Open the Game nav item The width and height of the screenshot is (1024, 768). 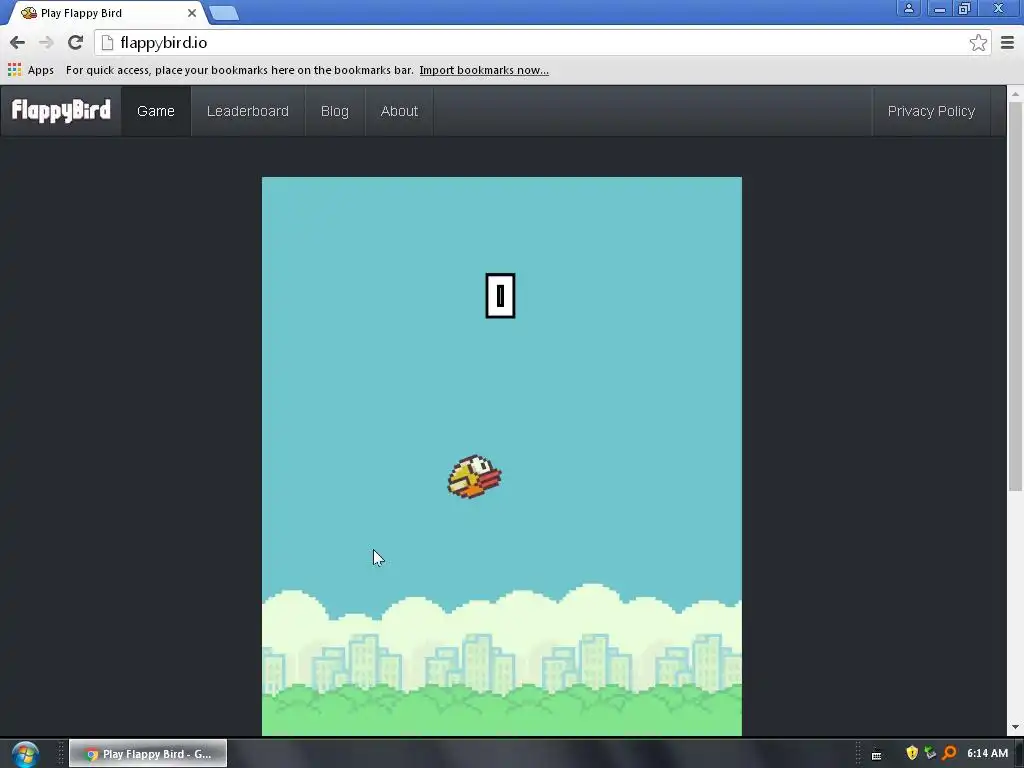coord(155,111)
